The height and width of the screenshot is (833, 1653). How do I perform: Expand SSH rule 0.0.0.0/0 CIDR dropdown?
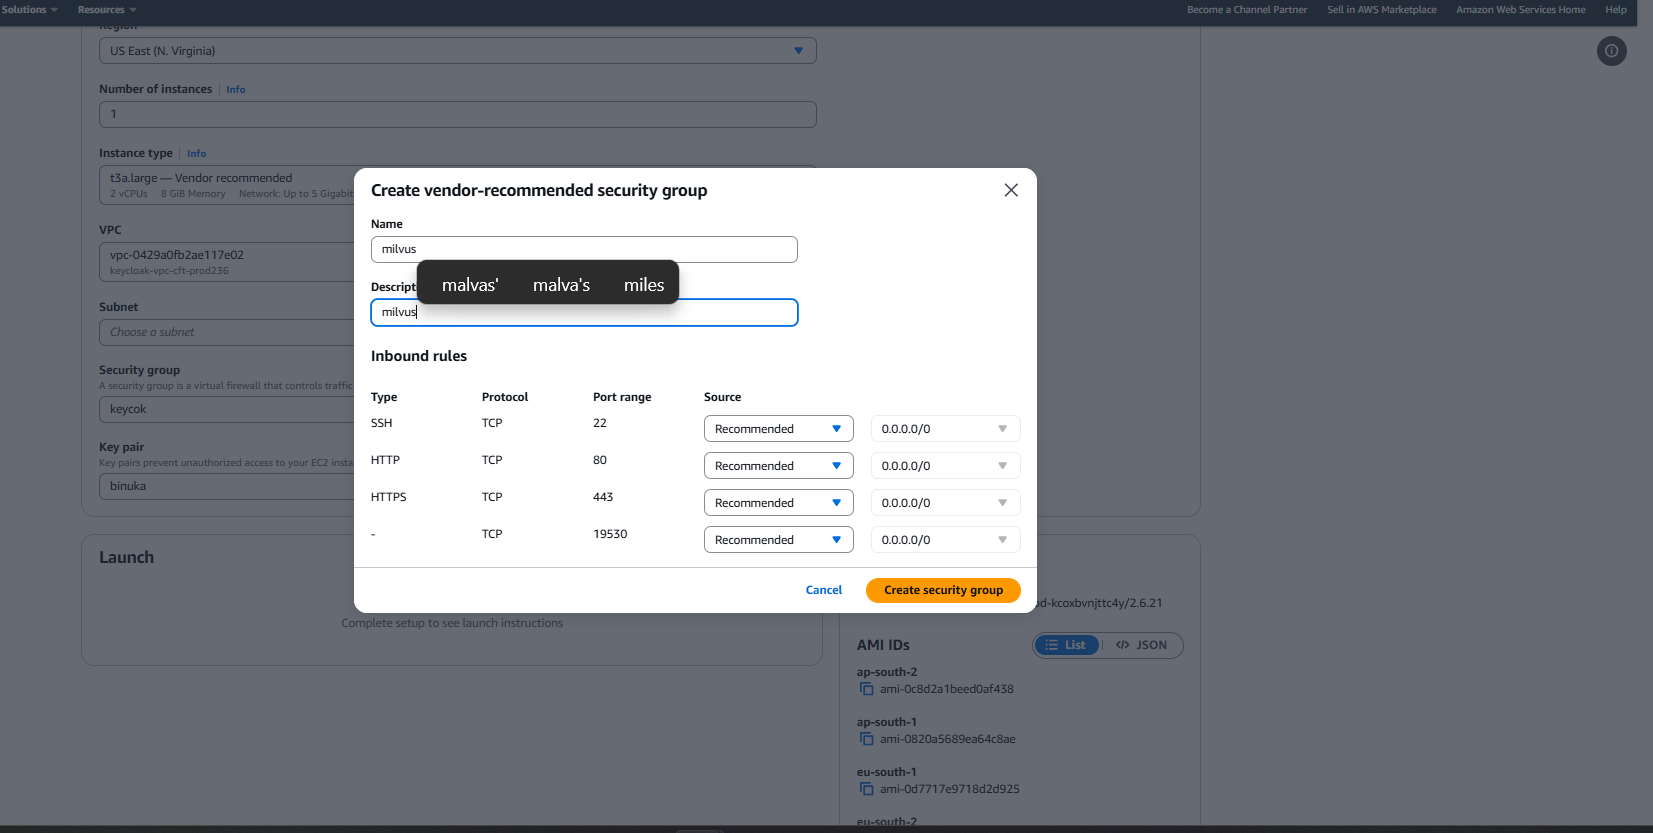click(945, 429)
